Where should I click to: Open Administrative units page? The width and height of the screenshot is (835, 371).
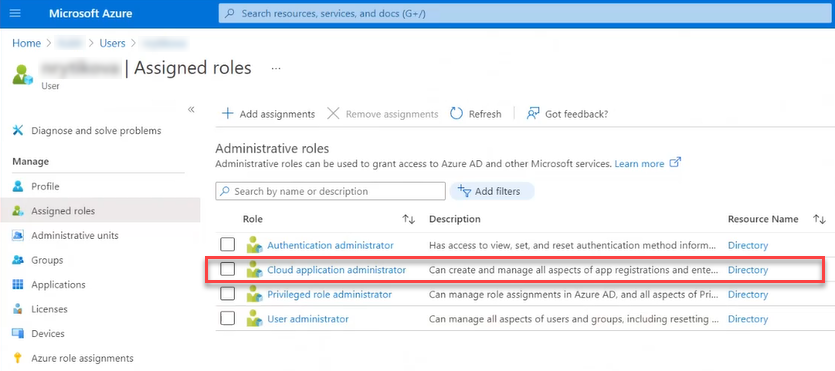tap(75, 235)
